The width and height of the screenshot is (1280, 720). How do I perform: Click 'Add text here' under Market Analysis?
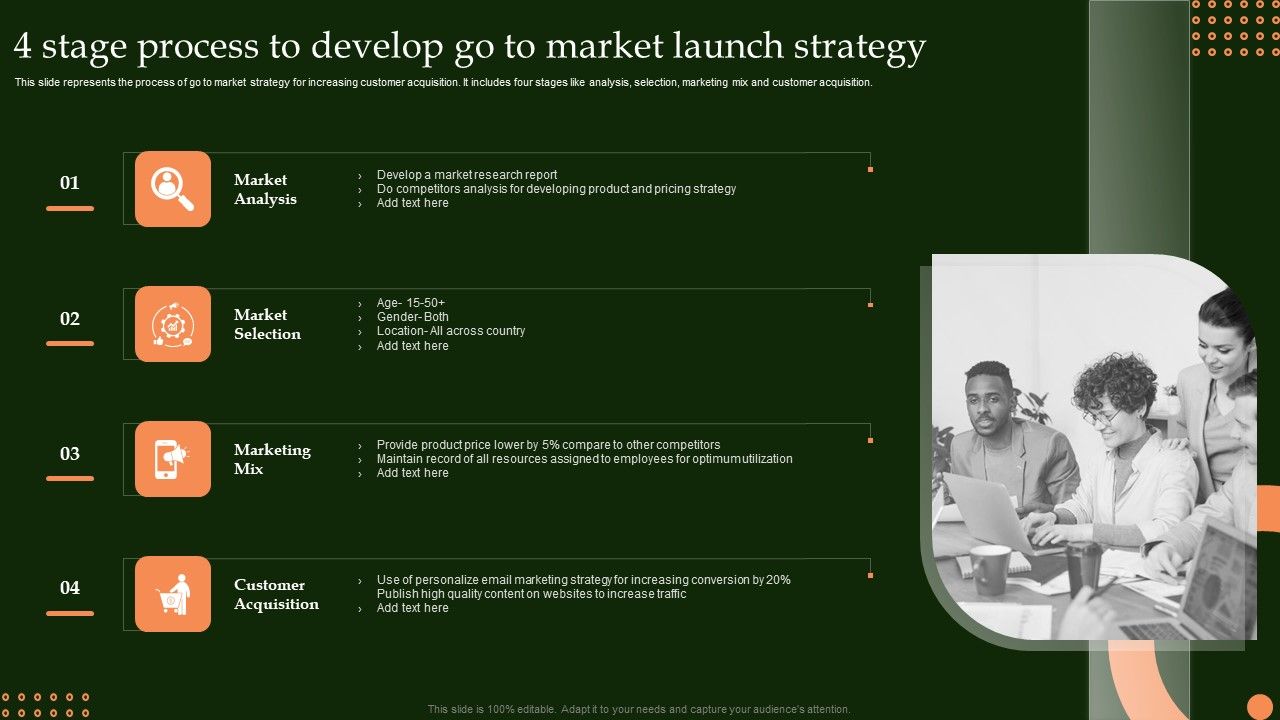pos(412,202)
